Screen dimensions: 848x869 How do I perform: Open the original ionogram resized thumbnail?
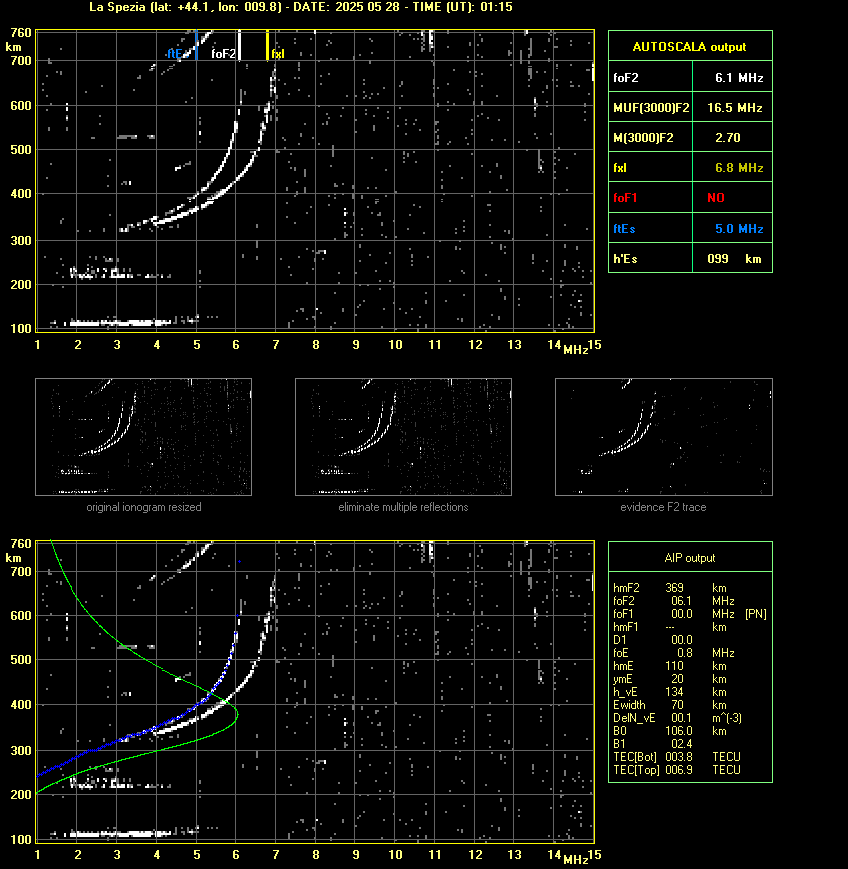point(144,437)
